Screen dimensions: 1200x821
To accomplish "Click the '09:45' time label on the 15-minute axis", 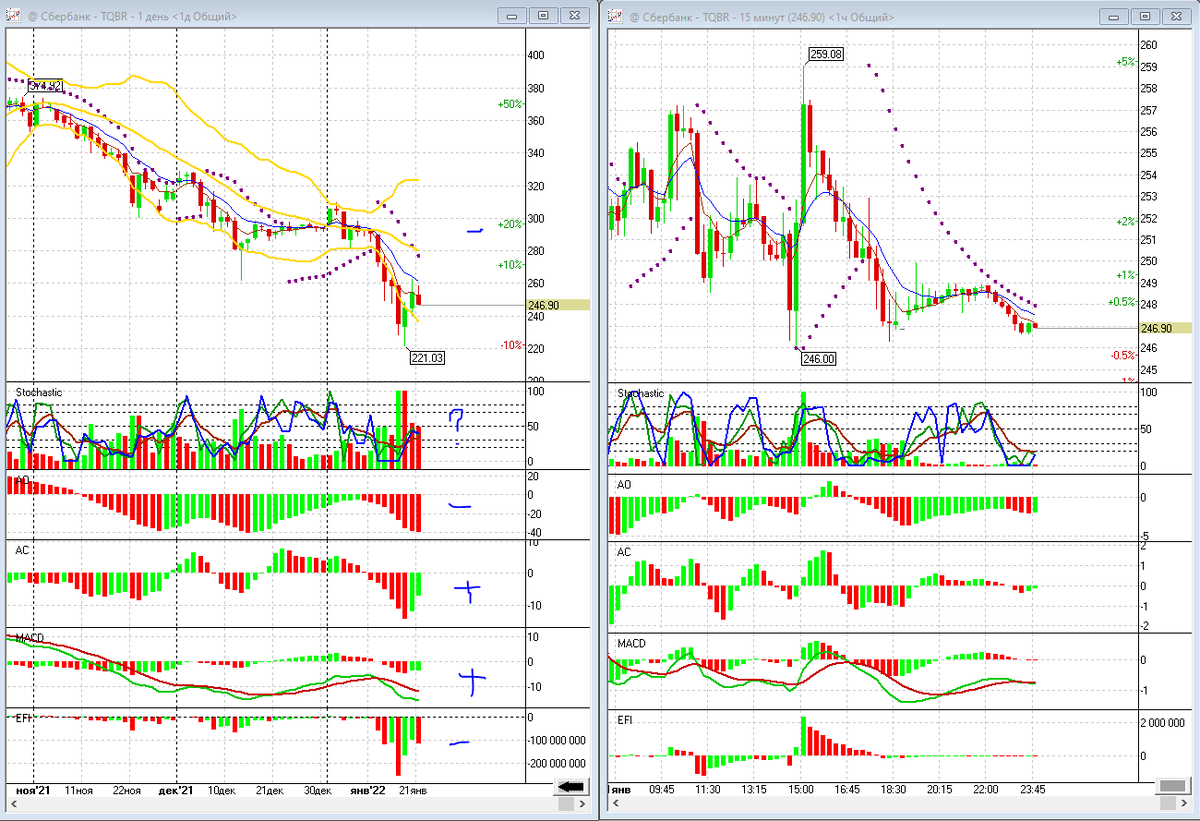I will point(662,790).
